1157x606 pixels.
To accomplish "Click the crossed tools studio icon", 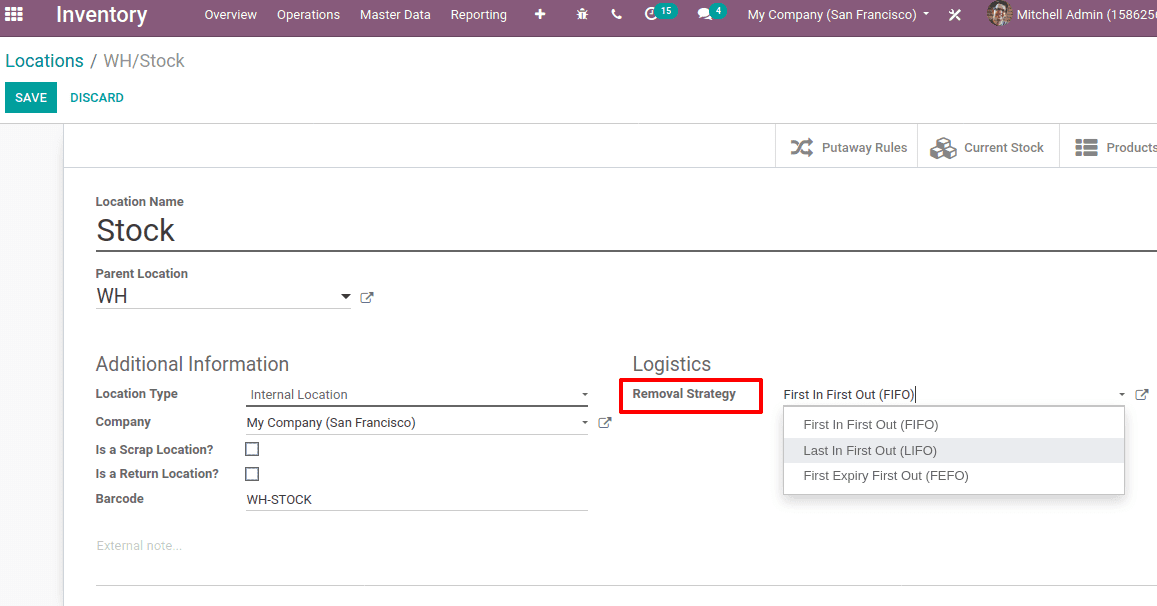I will click(955, 15).
